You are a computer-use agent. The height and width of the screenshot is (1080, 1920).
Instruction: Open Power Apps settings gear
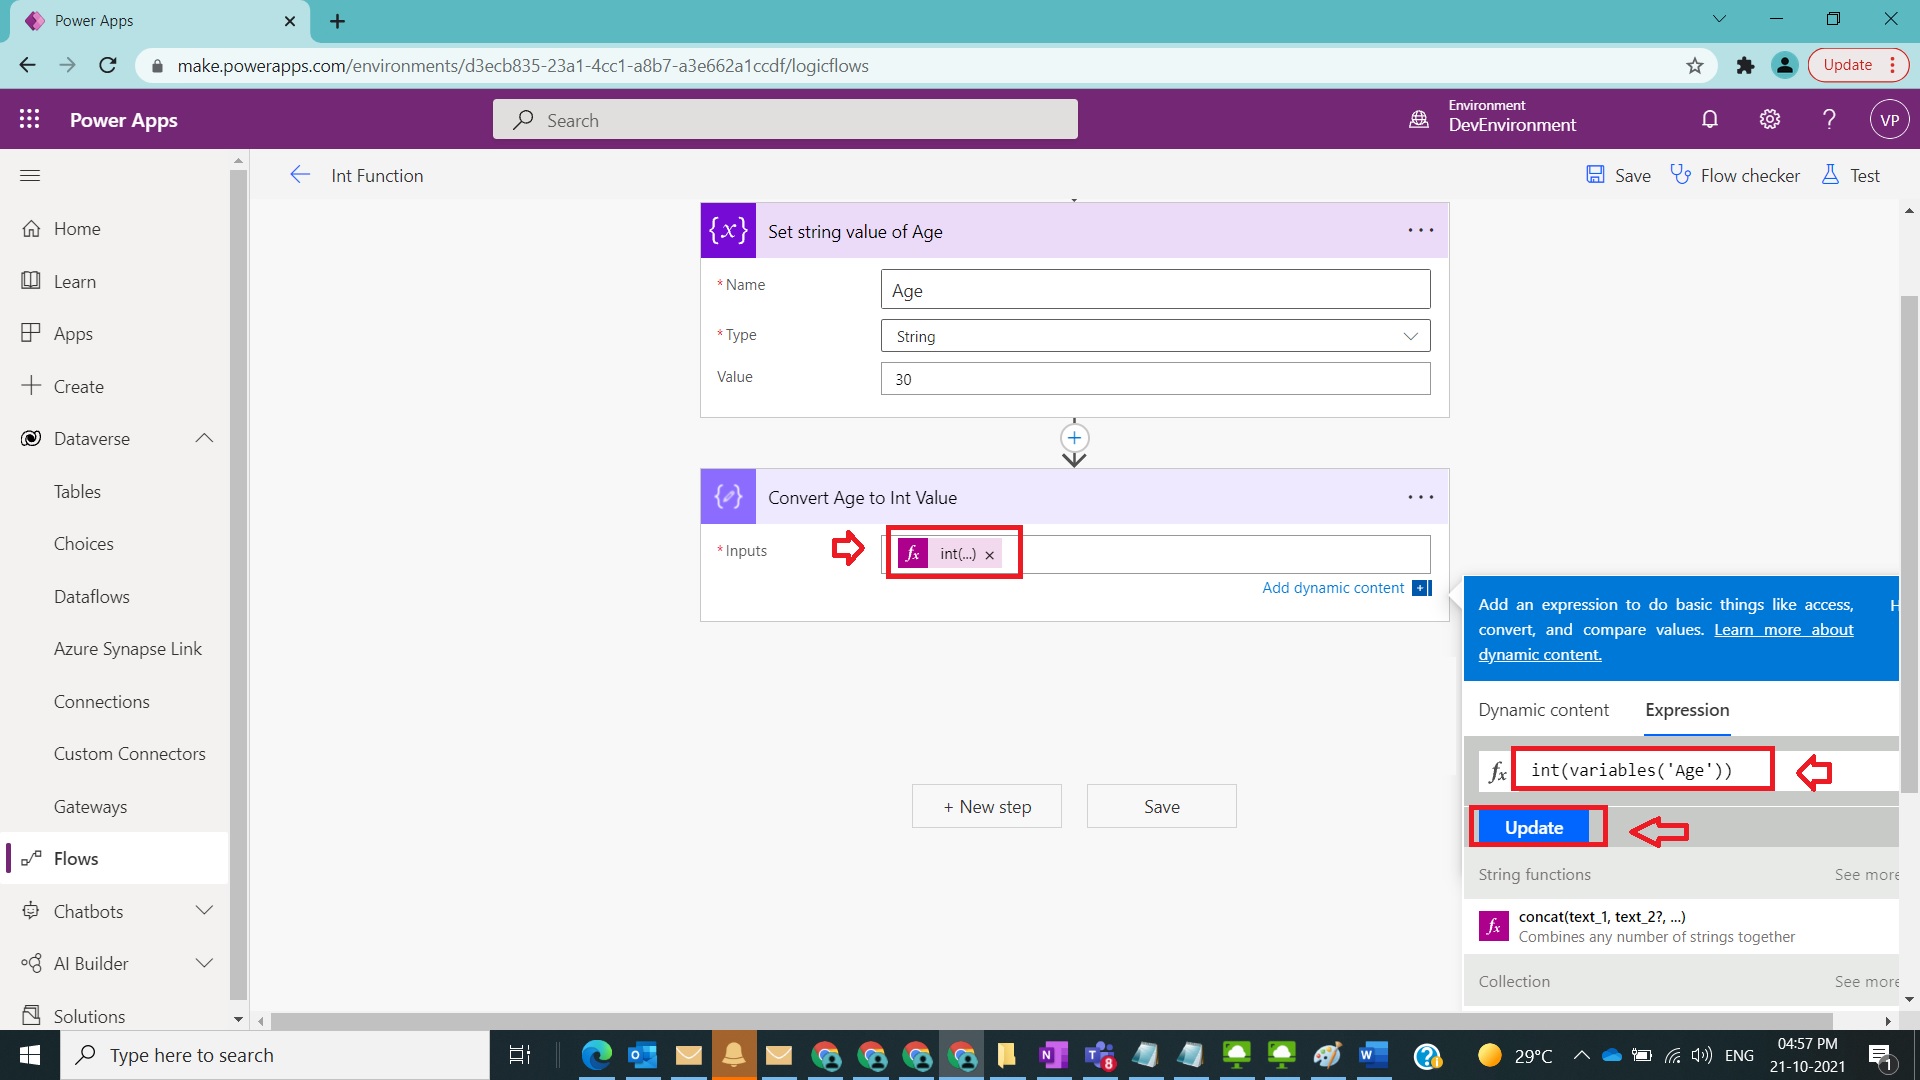[x=1769, y=119]
